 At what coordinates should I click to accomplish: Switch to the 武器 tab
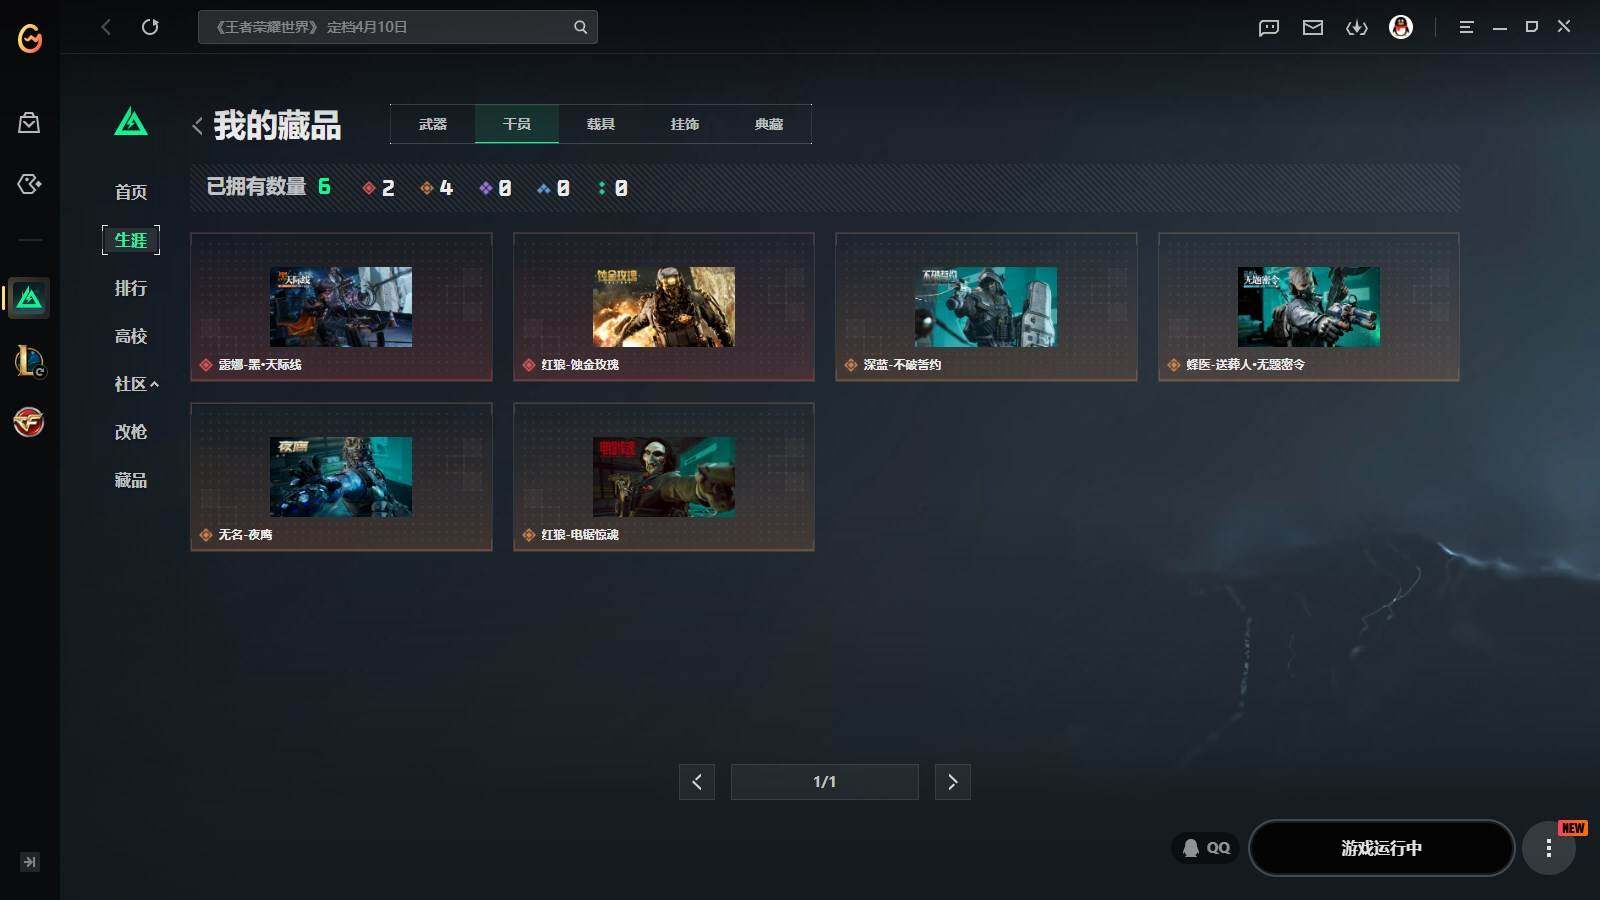[433, 124]
